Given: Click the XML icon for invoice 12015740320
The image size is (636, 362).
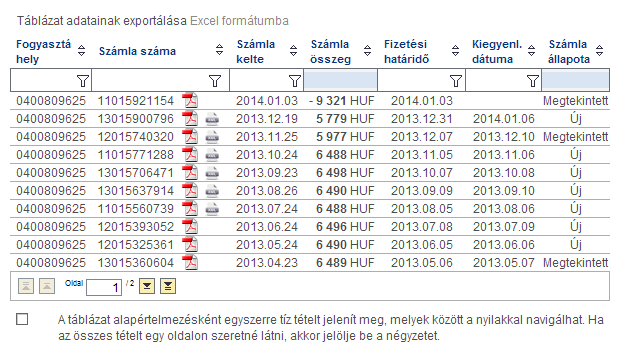Looking at the screenshot, I should [212, 137].
